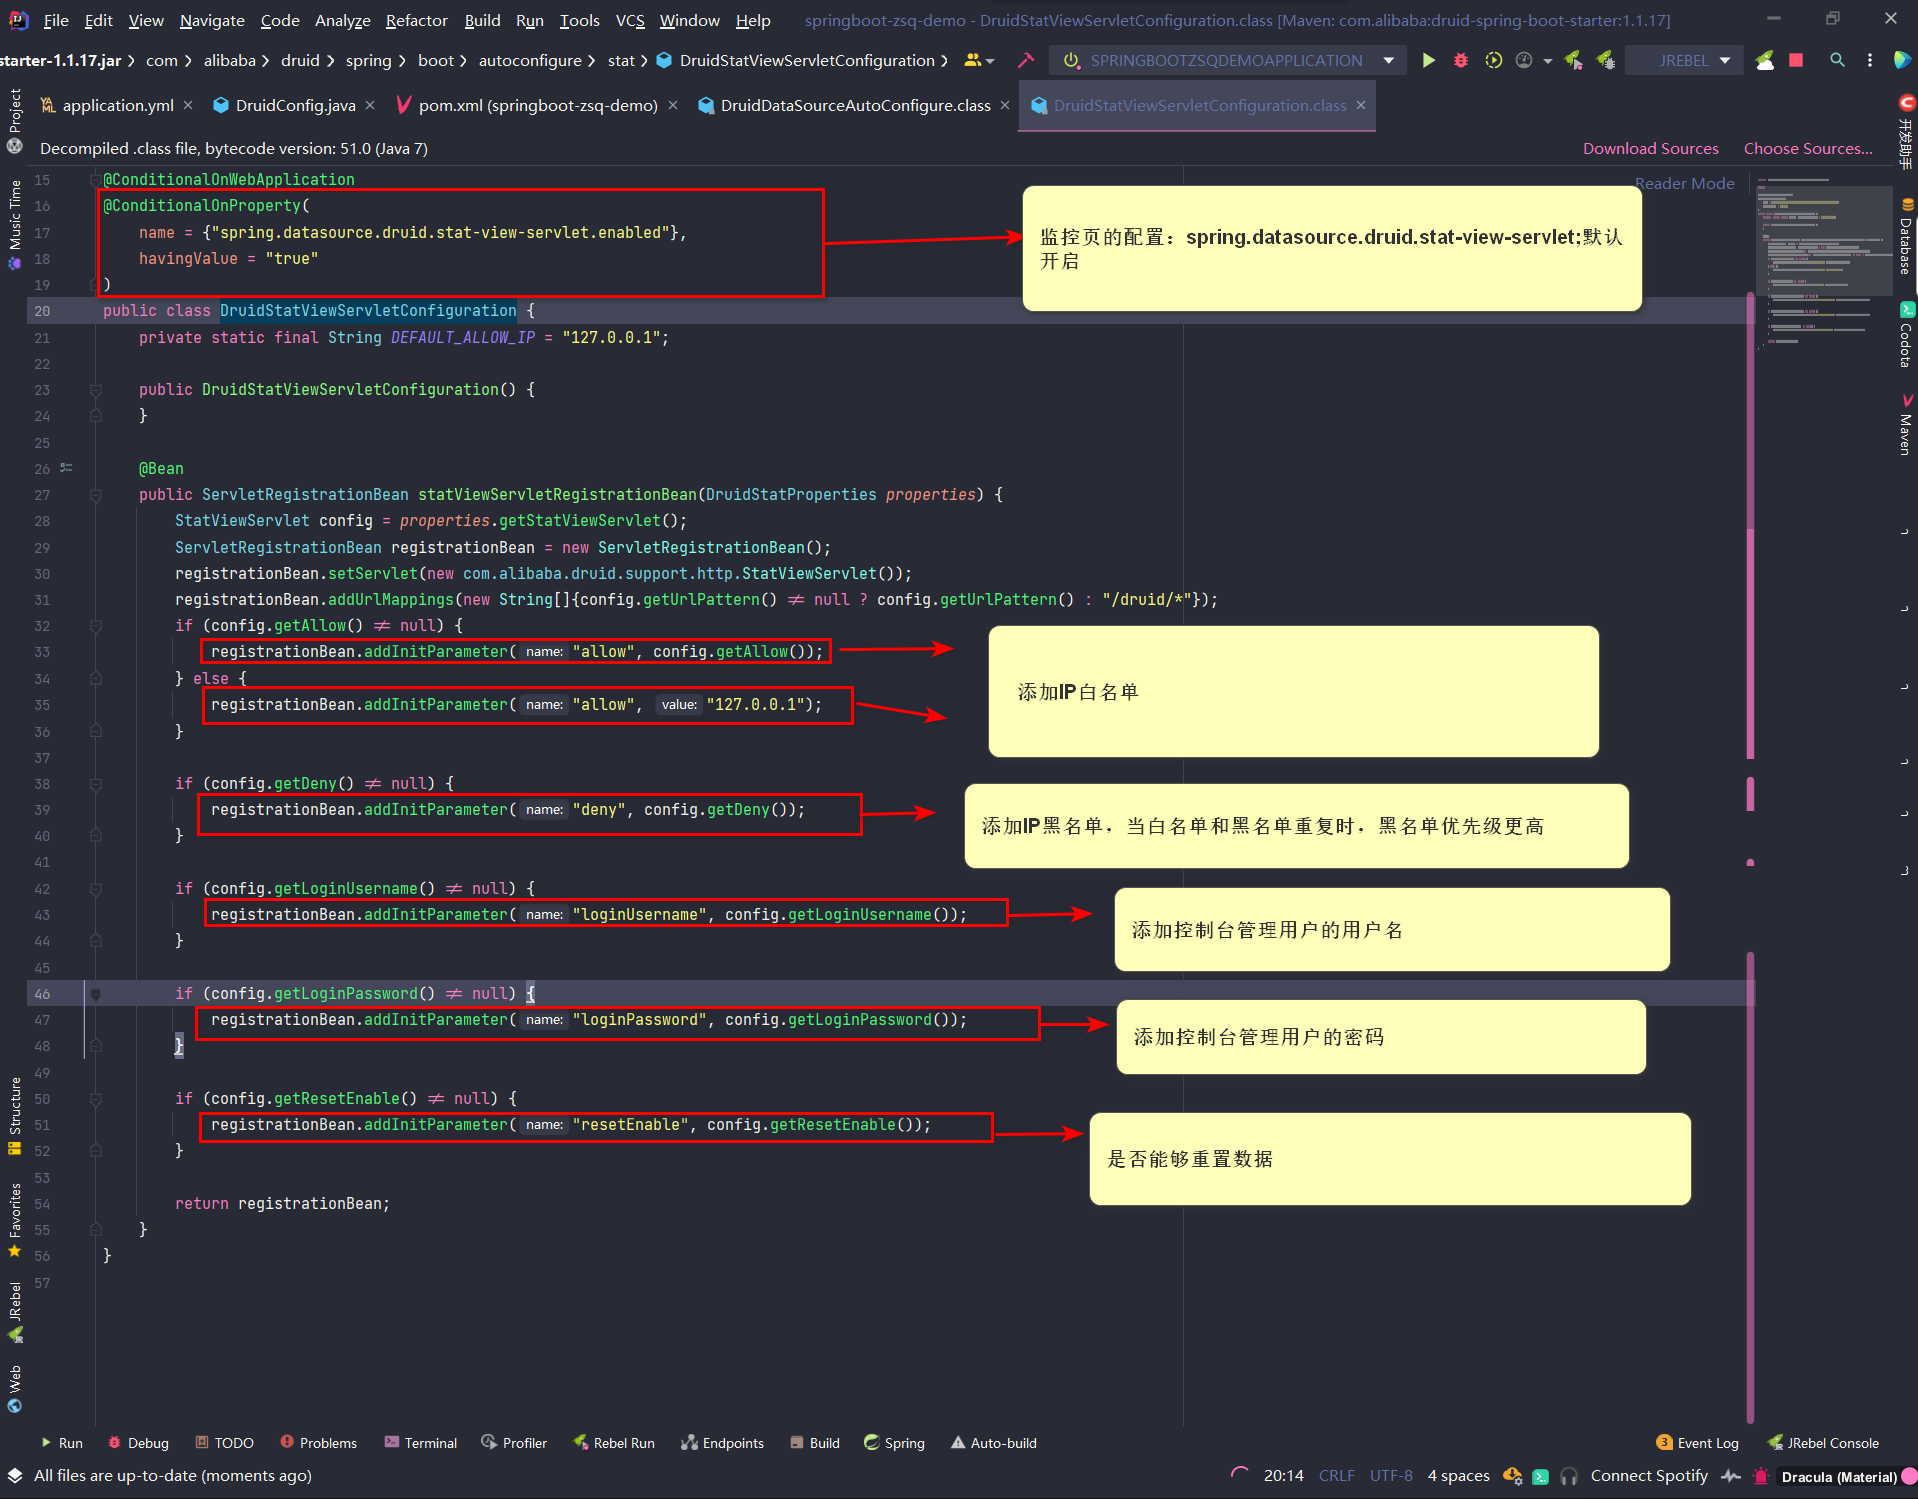Open the VCS menu
The height and width of the screenshot is (1499, 1918).
coord(630,20)
